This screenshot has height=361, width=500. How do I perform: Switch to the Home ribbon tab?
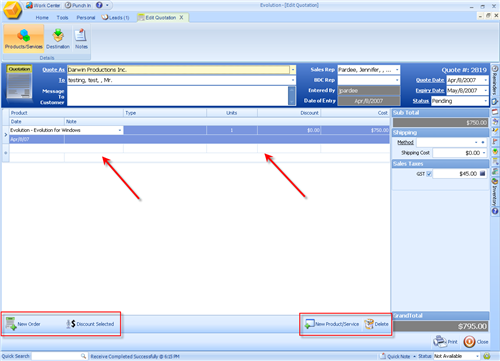tap(42, 17)
